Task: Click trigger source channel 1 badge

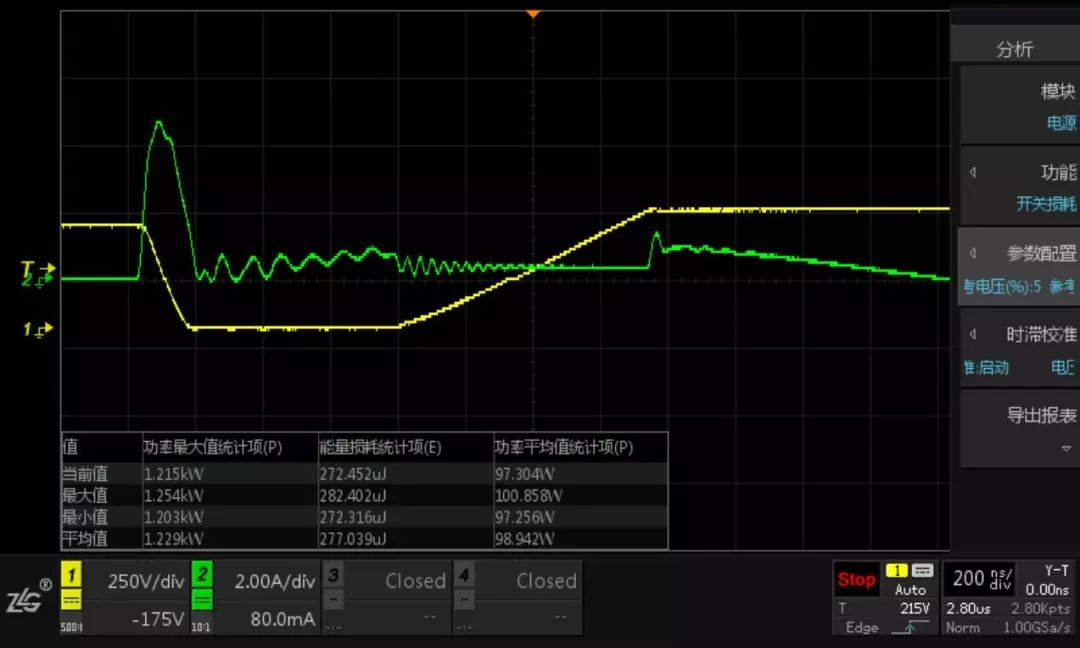Action: 896,570
